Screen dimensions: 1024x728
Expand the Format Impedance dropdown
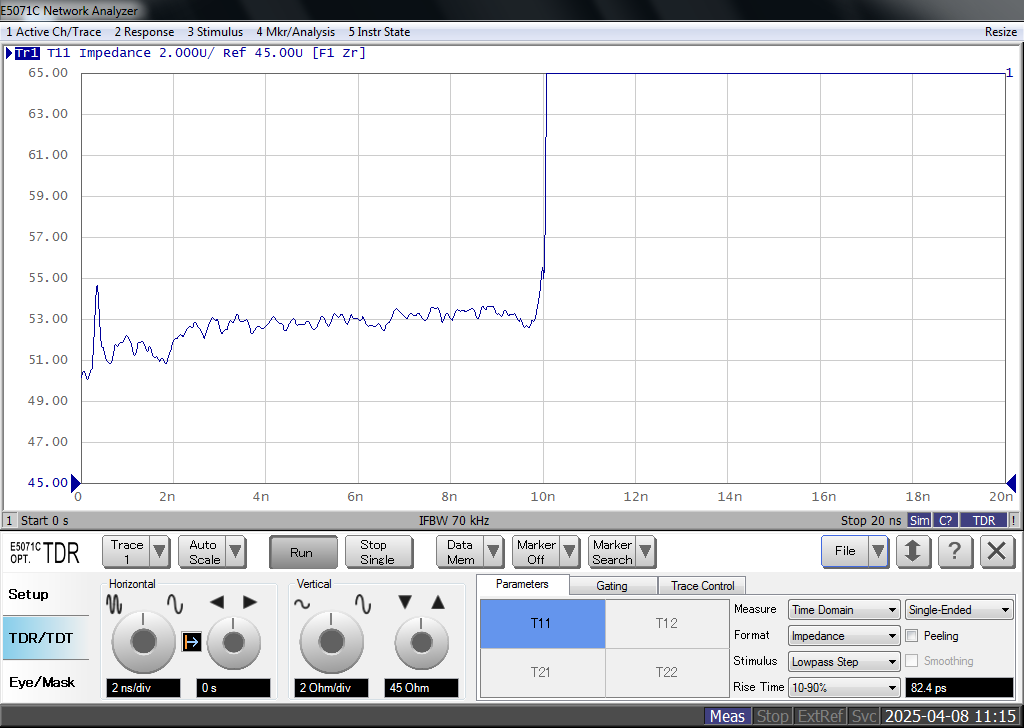coord(844,636)
